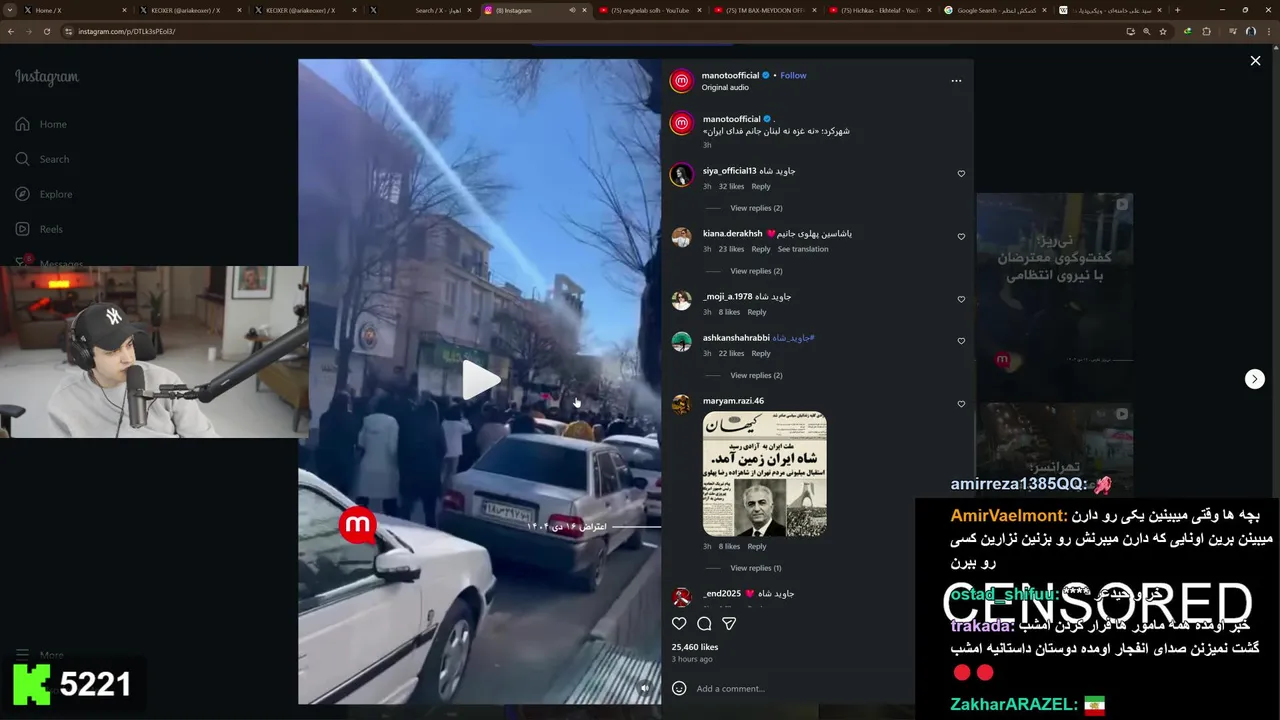1280x720 pixels.
Task: Open Reels in Instagram sidebar
Action: click(x=39, y=229)
